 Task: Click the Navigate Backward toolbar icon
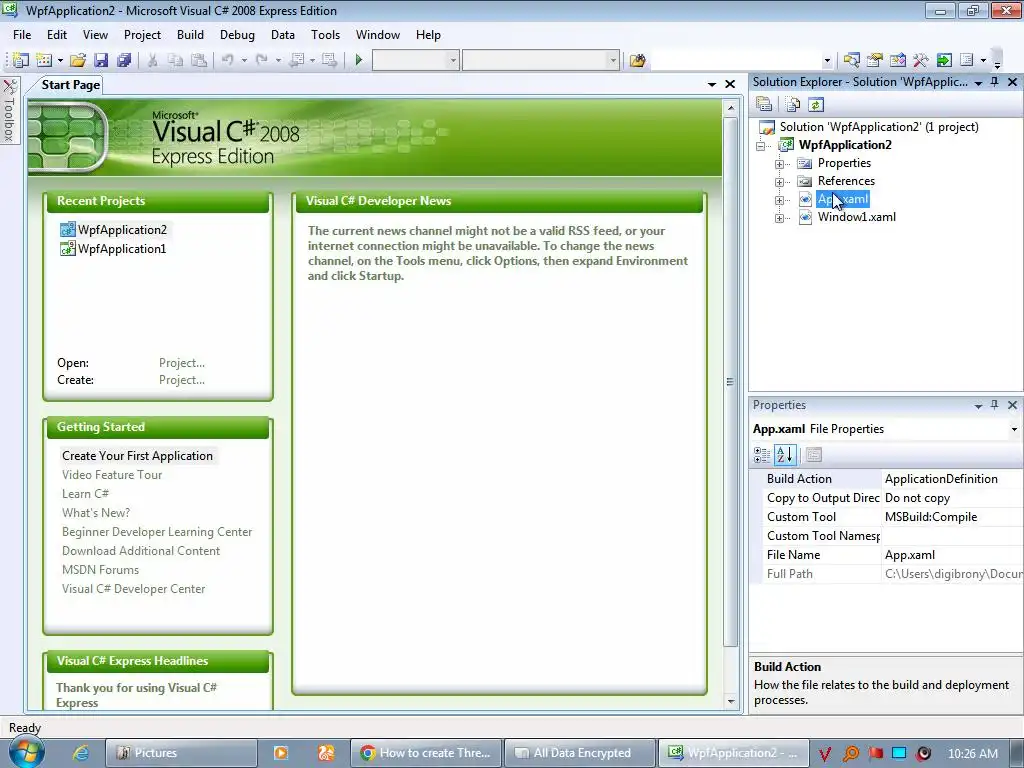296,60
